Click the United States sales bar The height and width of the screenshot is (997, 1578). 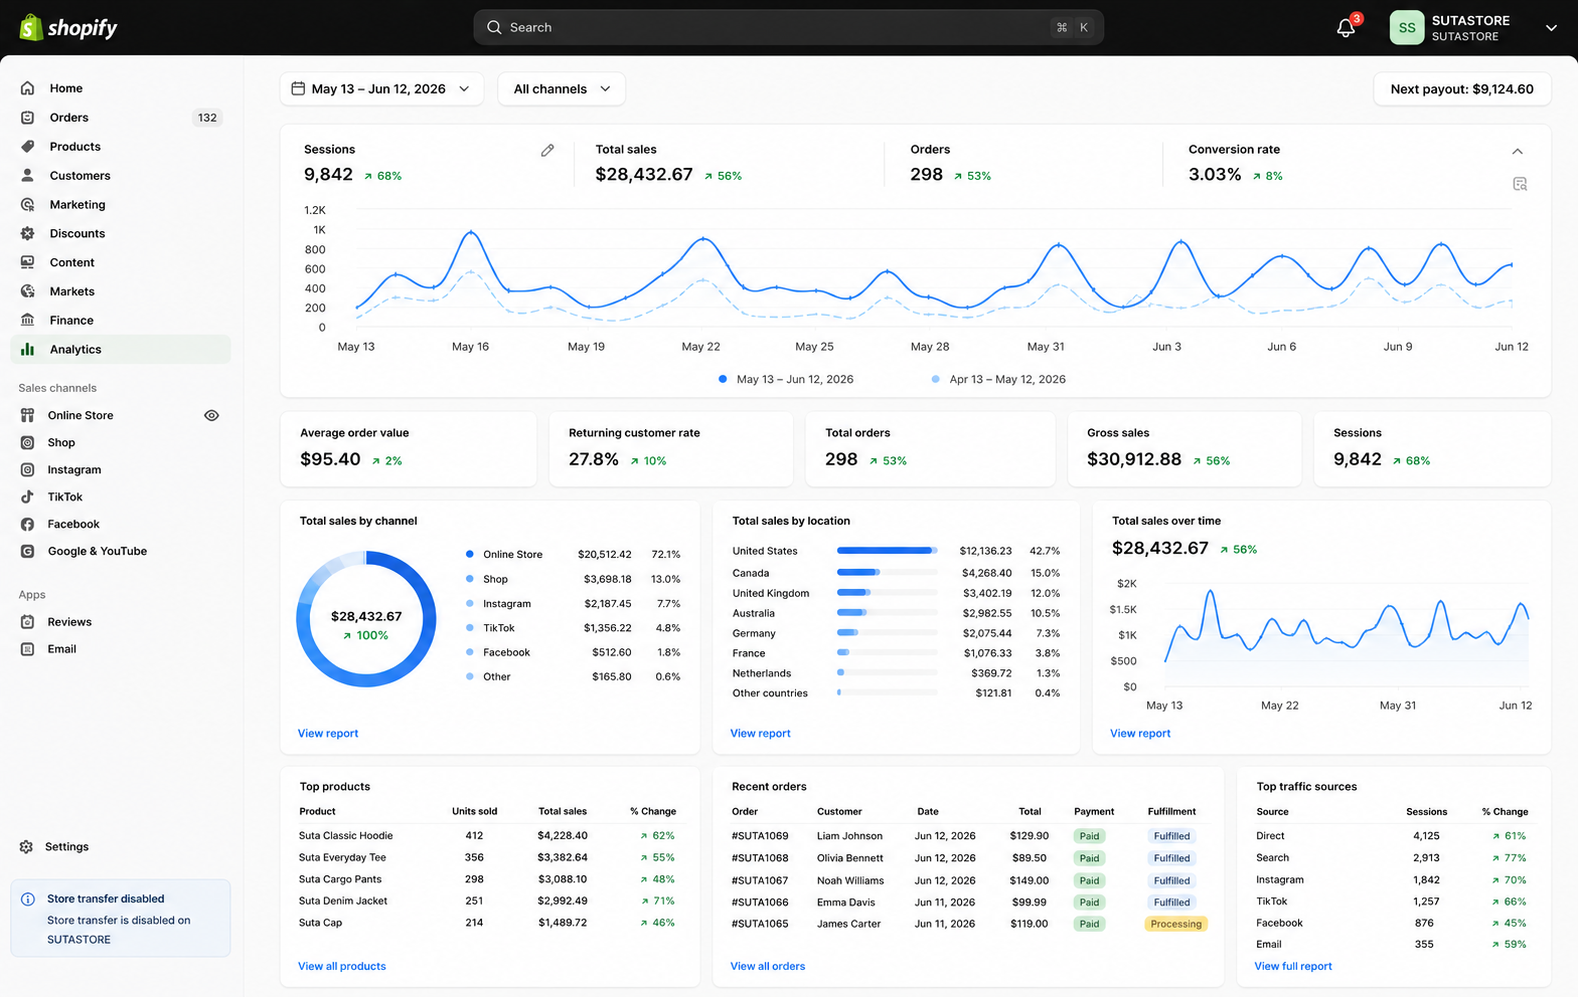click(887, 551)
